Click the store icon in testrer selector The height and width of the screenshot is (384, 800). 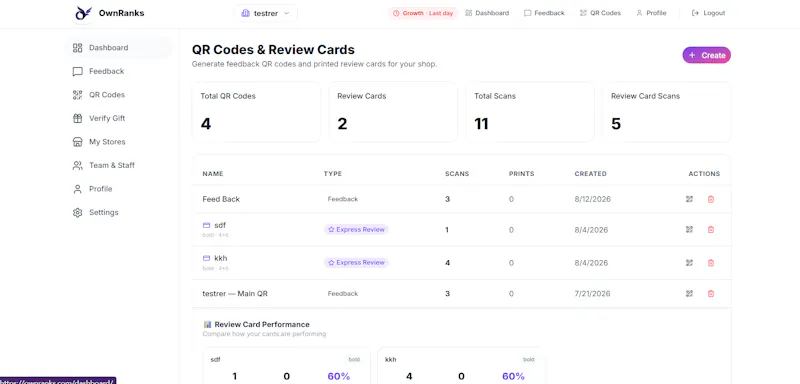click(245, 13)
